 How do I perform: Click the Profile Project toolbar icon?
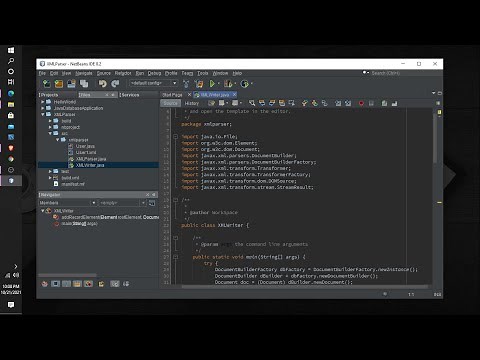click(244, 83)
